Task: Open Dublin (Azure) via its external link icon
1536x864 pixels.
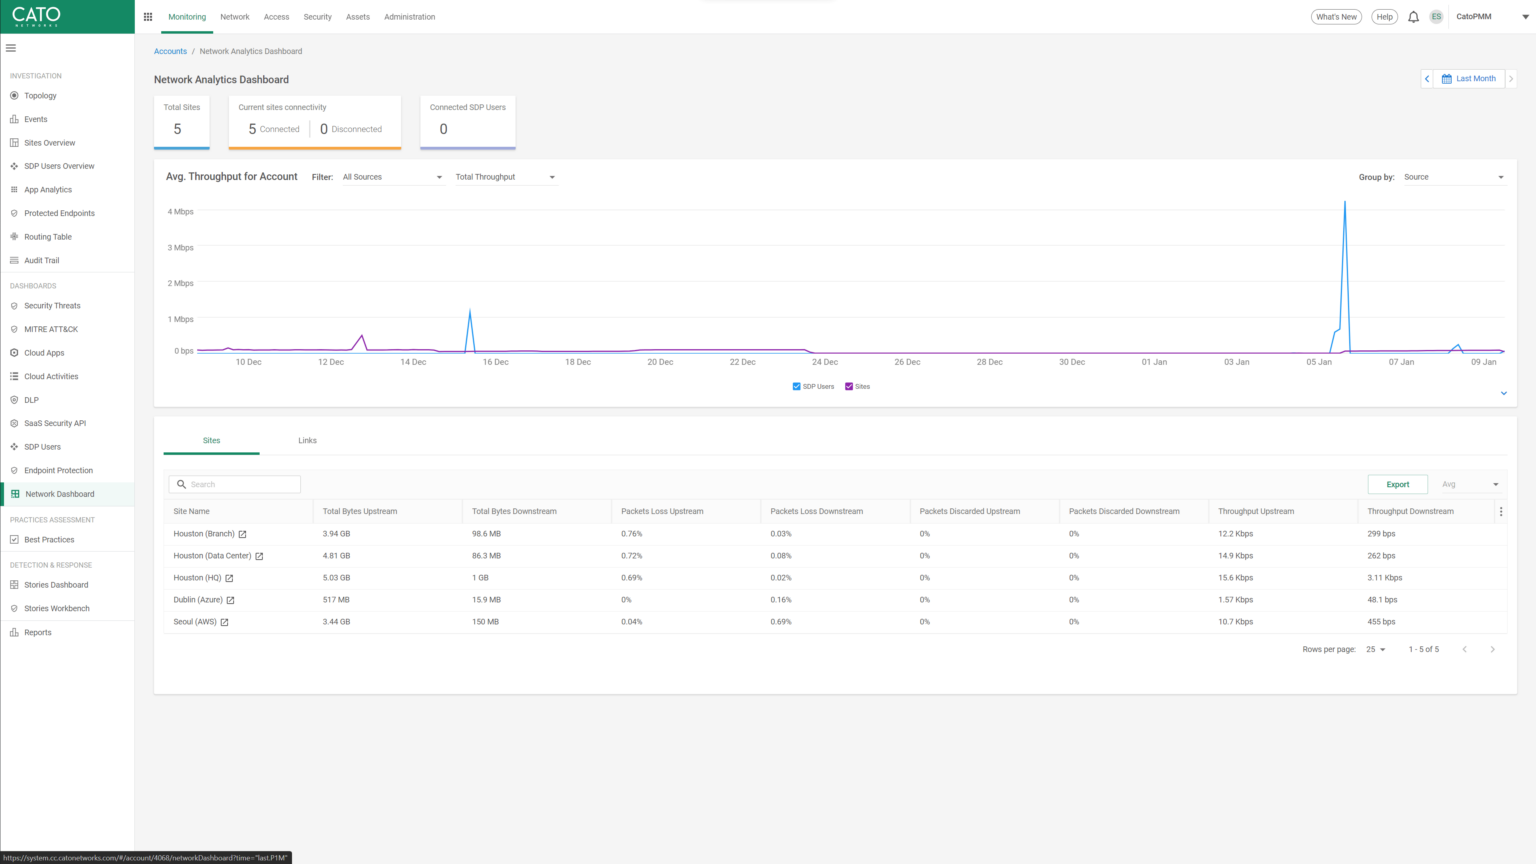Action: 231,599
